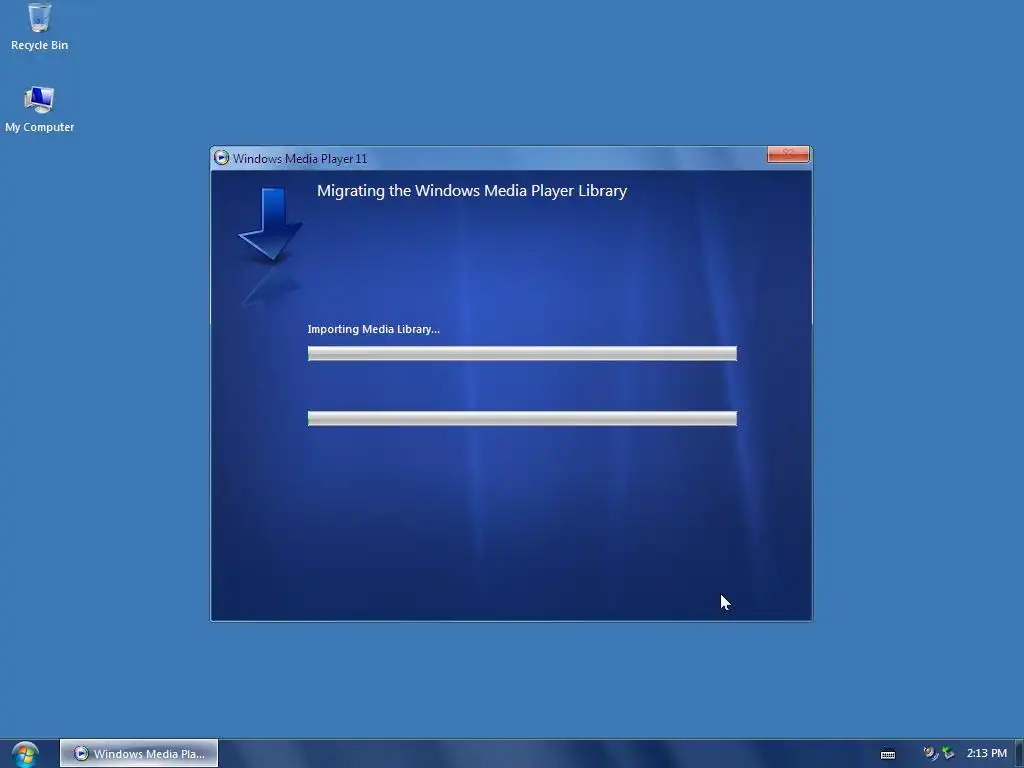The width and height of the screenshot is (1024, 768).
Task: Open the Recycle Bin desktop icon
Action: click(39, 27)
